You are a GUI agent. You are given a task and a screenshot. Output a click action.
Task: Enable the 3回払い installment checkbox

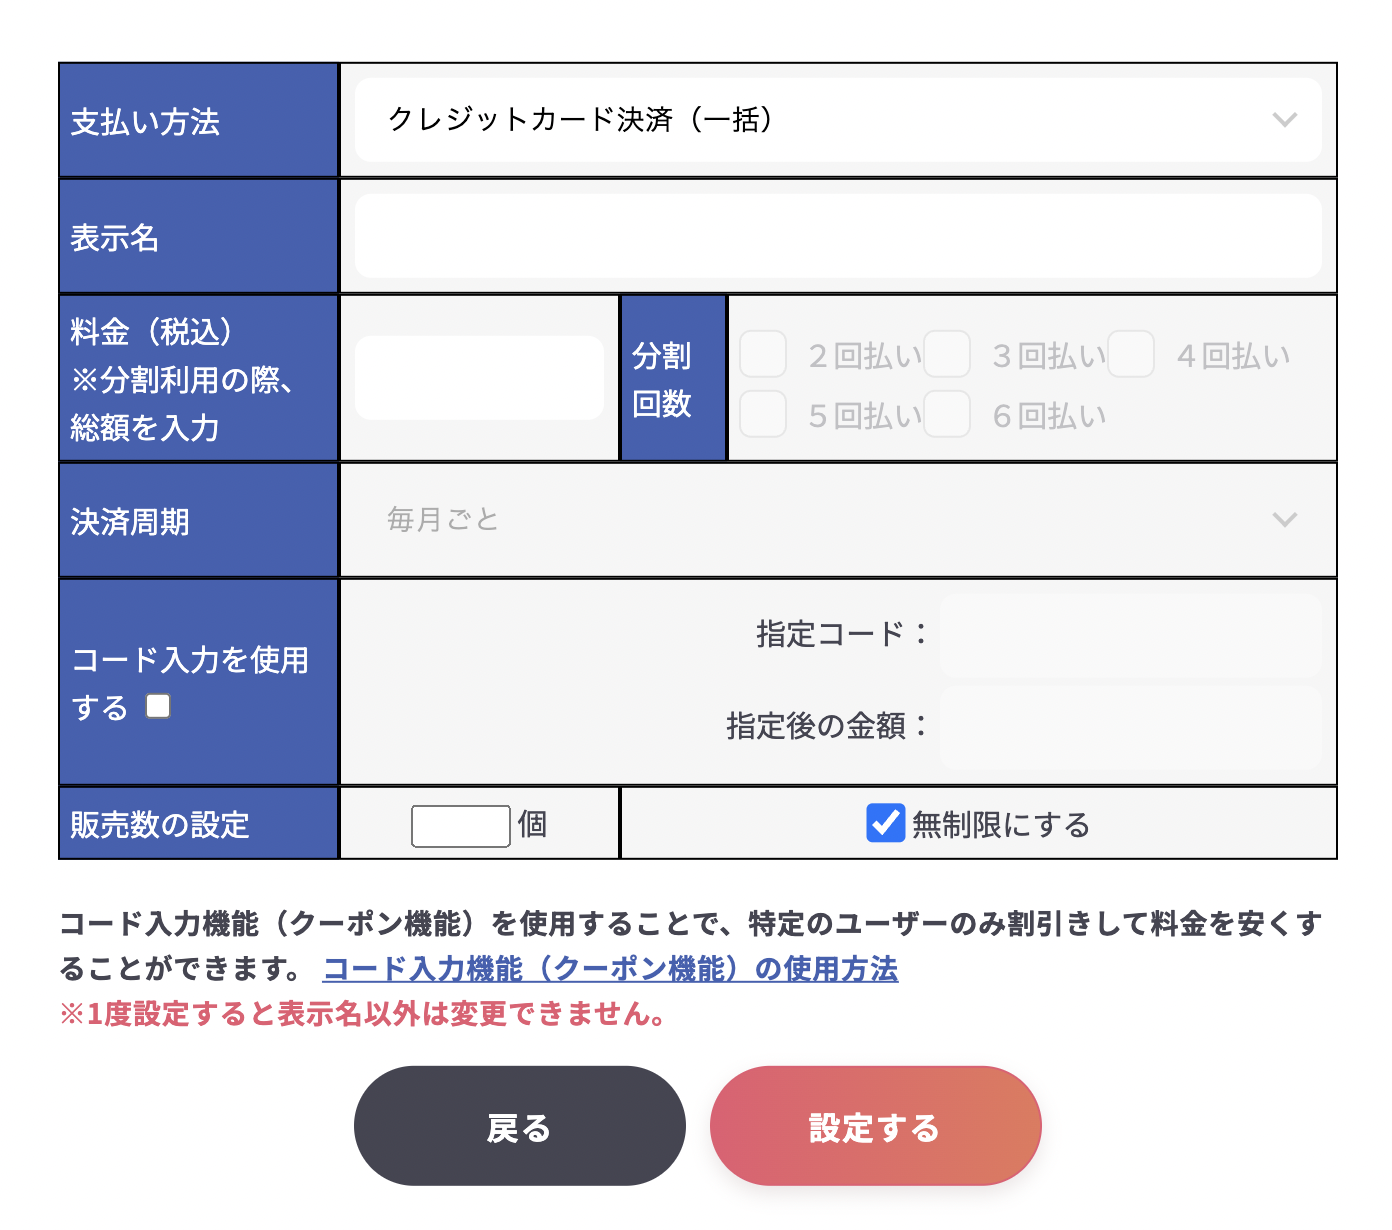point(948,355)
